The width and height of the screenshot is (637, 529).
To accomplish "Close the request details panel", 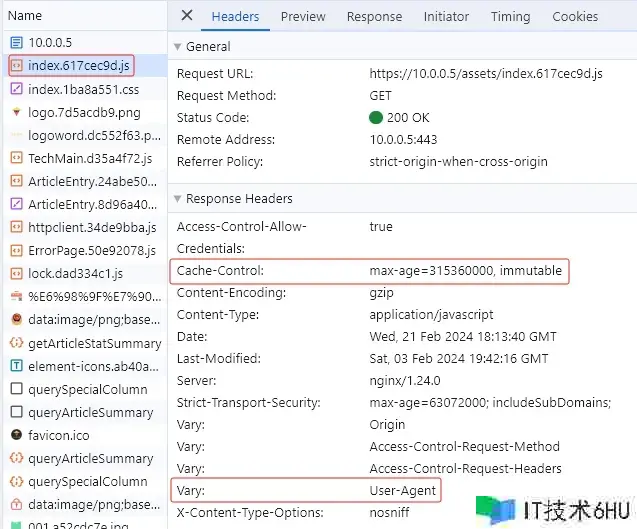I will tap(187, 16).
